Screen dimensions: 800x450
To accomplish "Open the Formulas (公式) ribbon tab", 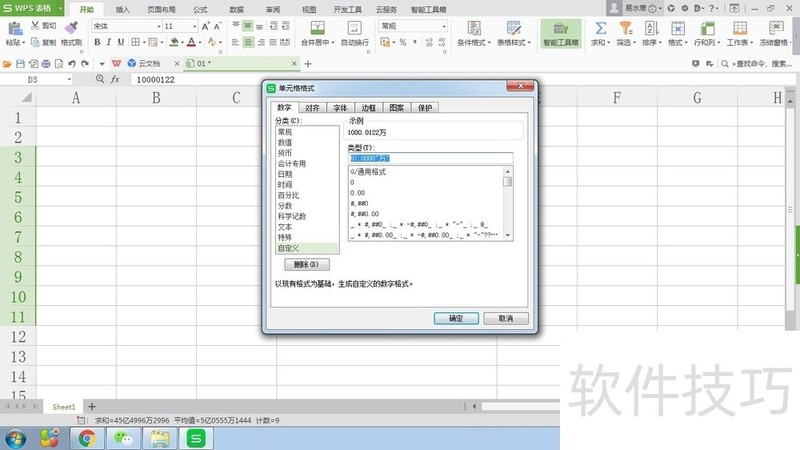I will coord(200,9).
